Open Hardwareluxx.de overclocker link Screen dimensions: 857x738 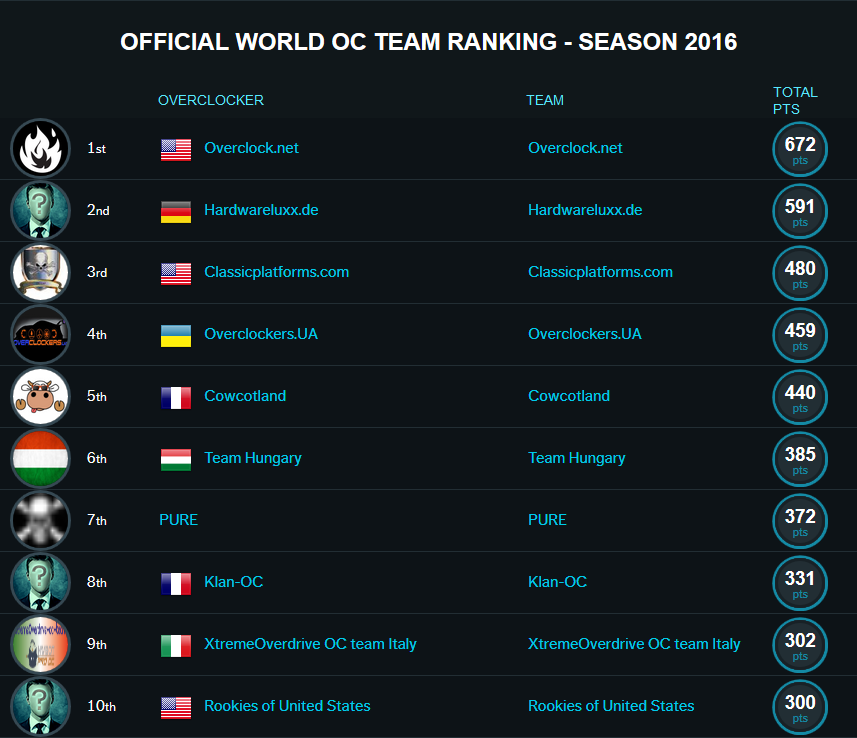click(261, 210)
